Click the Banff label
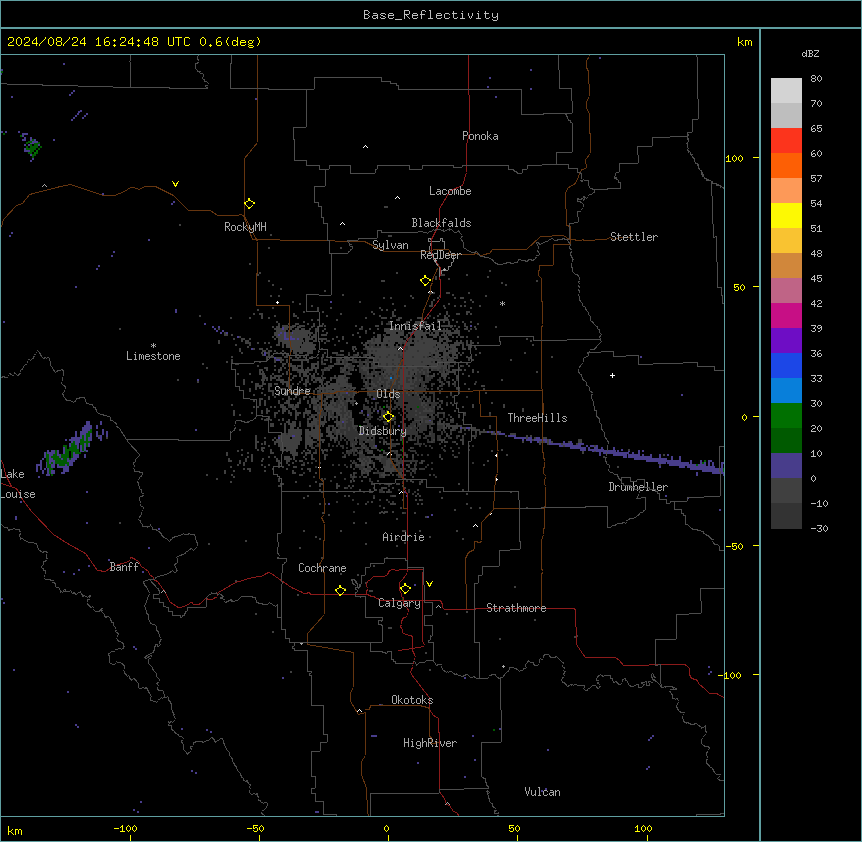This screenshot has width=862, height=842. [x=124, y=567]
